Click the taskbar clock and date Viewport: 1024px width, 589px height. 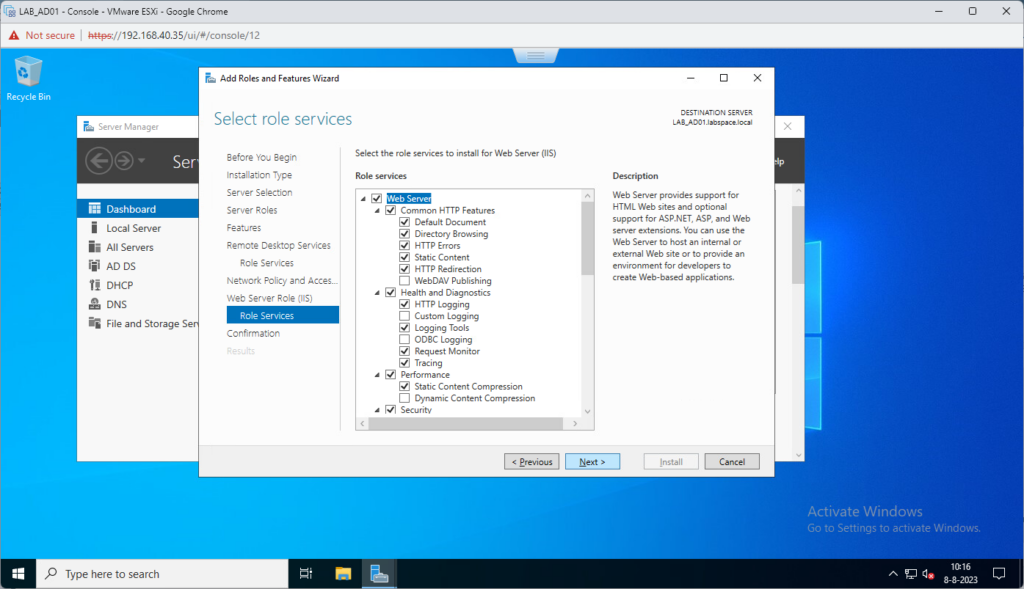[x=960, y=573]
